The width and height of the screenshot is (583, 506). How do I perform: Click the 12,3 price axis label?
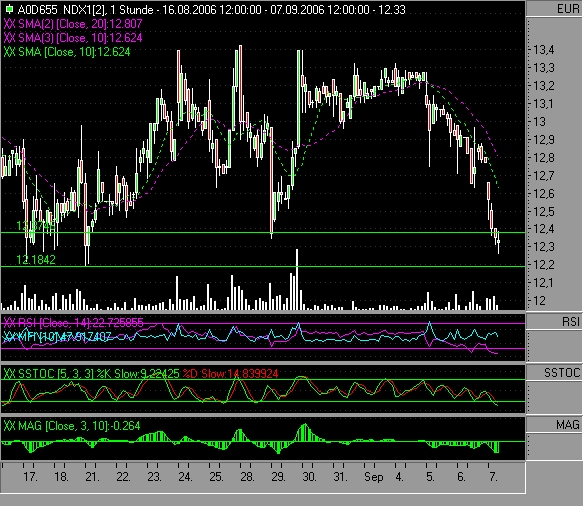click(x=544, y=247)
